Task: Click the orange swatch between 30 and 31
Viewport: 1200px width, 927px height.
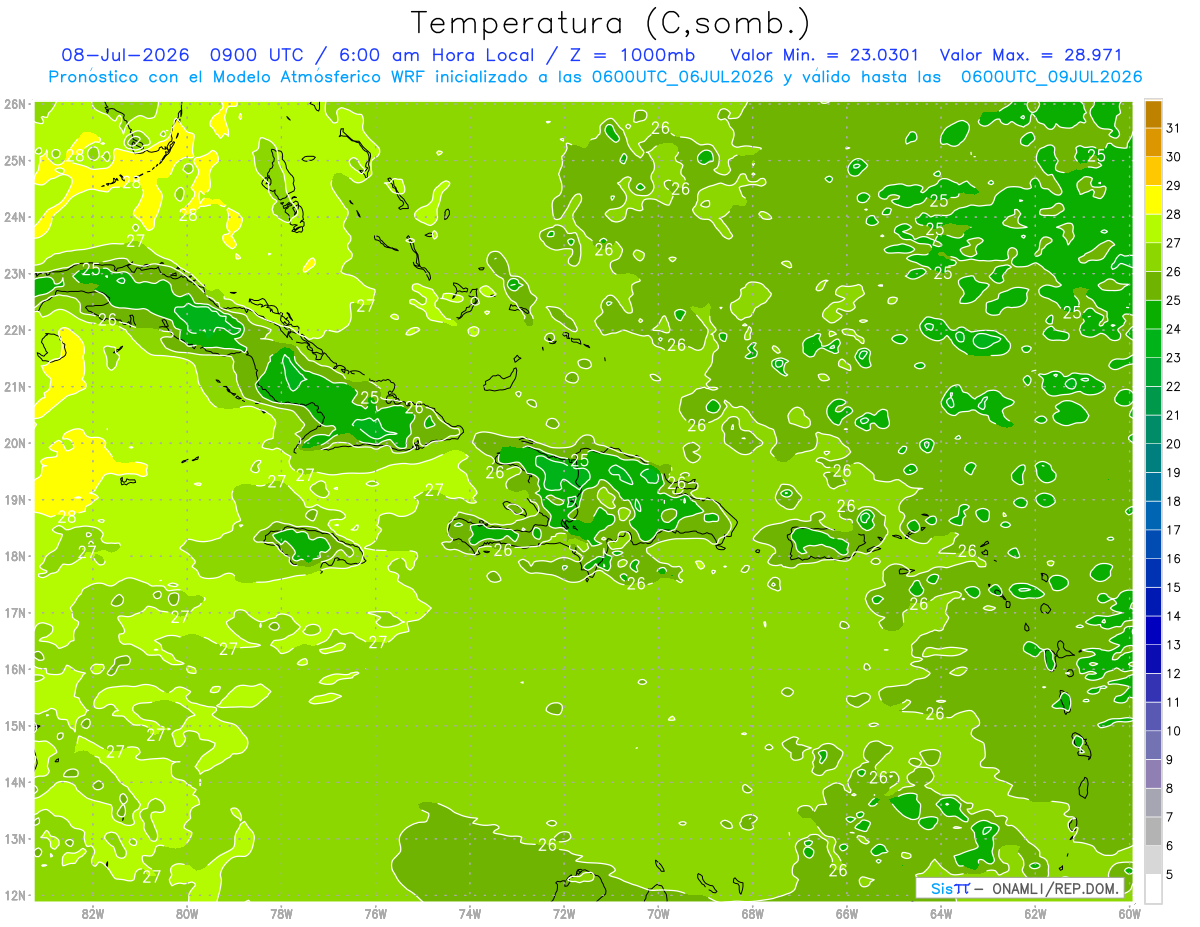Action: (x=1153, y=143)
